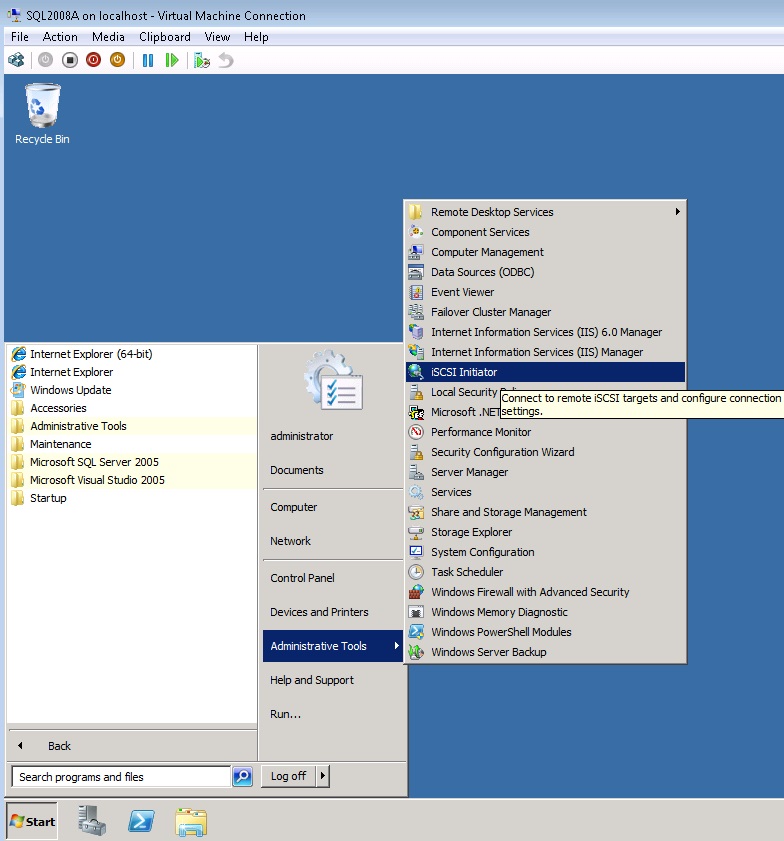Select the Recycle Bin desktop icon
Viewport: 784px width, 841px height.
(x=42, y=114)
